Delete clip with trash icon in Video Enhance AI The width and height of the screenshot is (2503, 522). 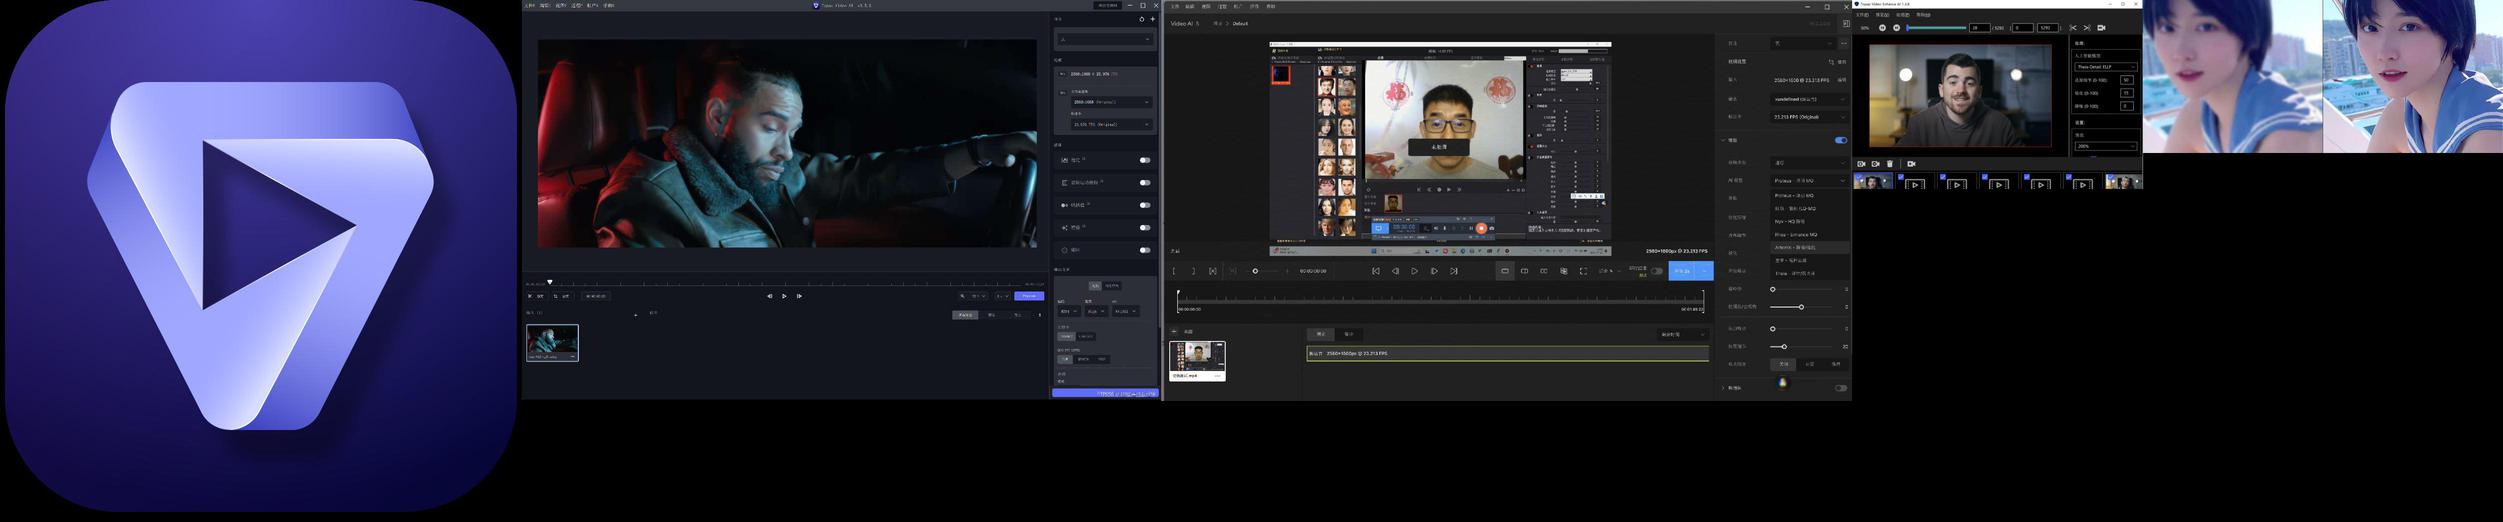point(1890,164)
